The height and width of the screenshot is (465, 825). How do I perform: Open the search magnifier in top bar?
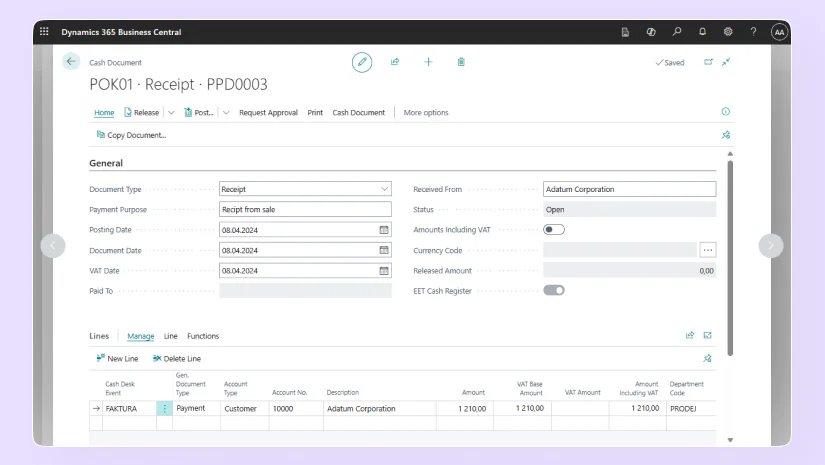(677, 32)
